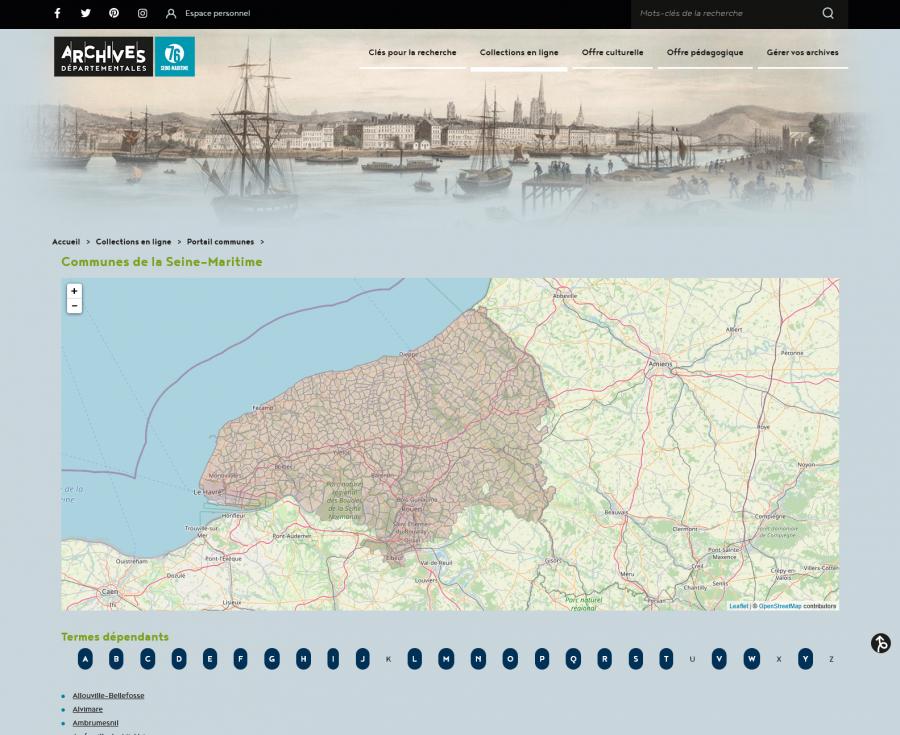Go to Accueil breadcrumb

click(66, 242)
